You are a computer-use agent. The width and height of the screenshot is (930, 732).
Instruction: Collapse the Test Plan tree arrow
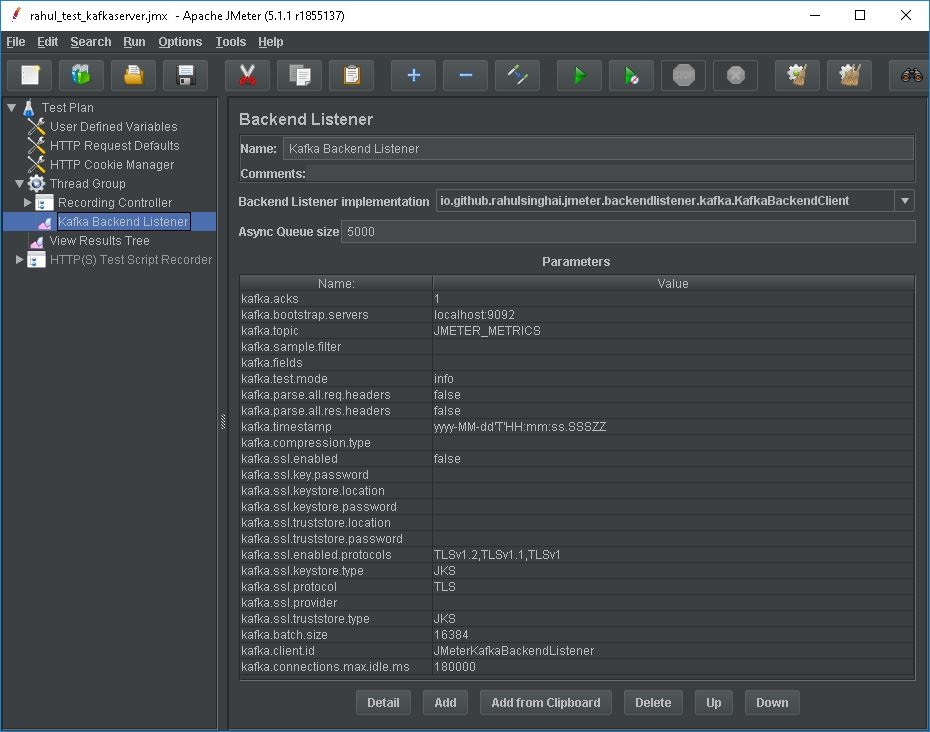tap(12, 107)
